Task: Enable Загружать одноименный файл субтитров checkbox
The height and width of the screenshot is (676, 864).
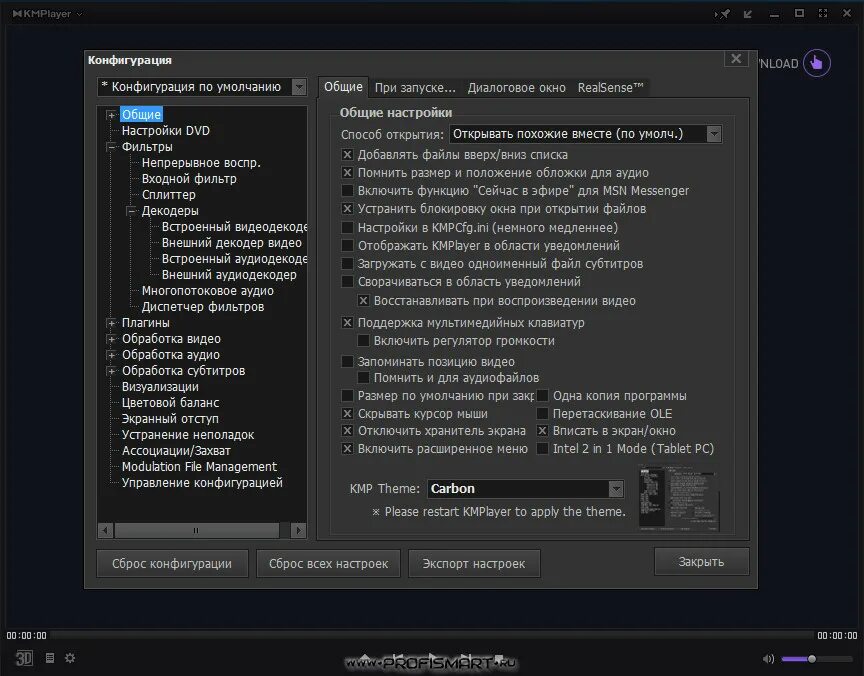Action: [347, 264]
